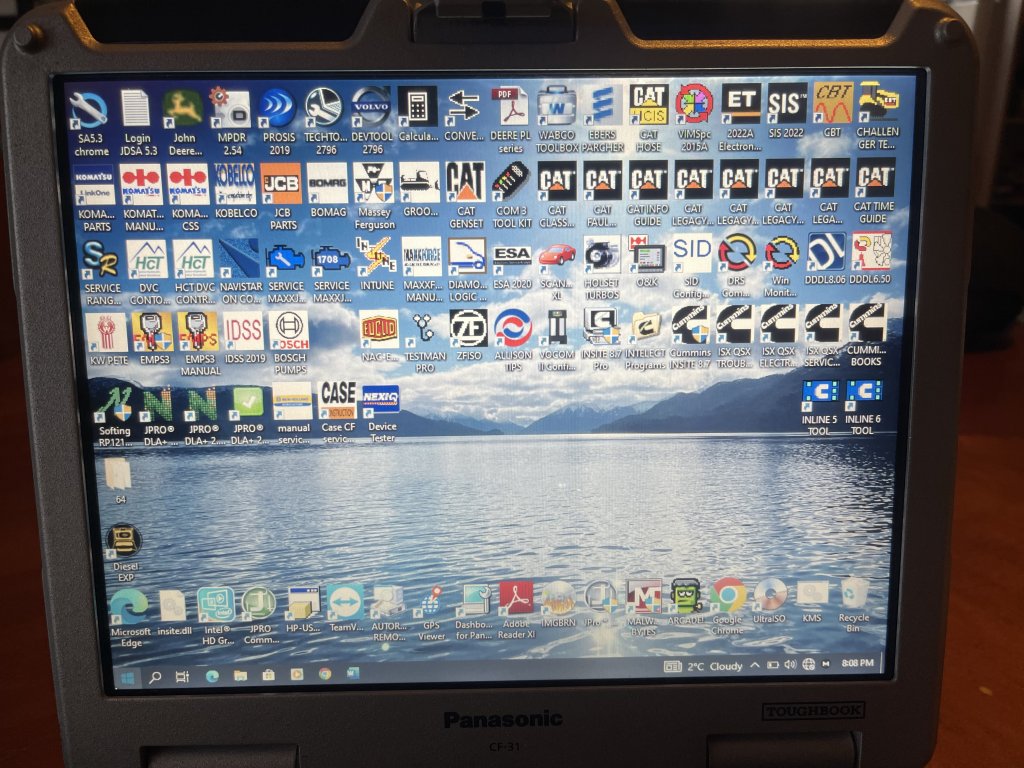Open CAT TIME GUIDE
The image size is (1024, 768).
click(x=874, y=178)
